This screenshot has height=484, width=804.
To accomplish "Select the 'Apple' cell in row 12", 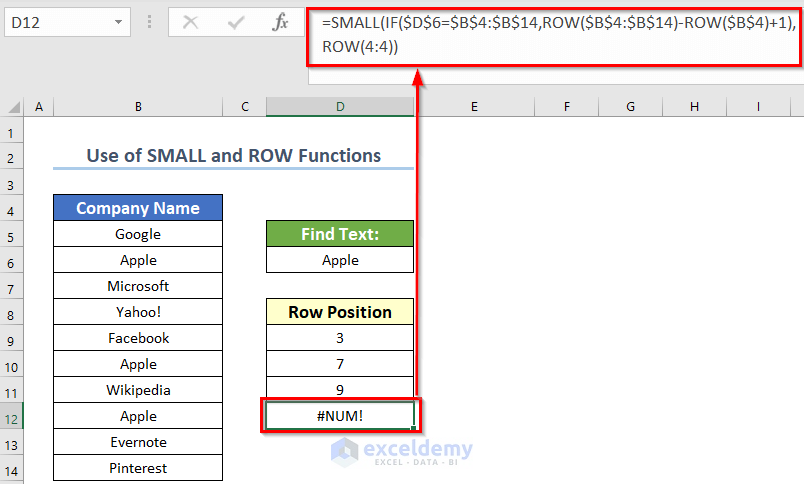I will pos(138,416).
